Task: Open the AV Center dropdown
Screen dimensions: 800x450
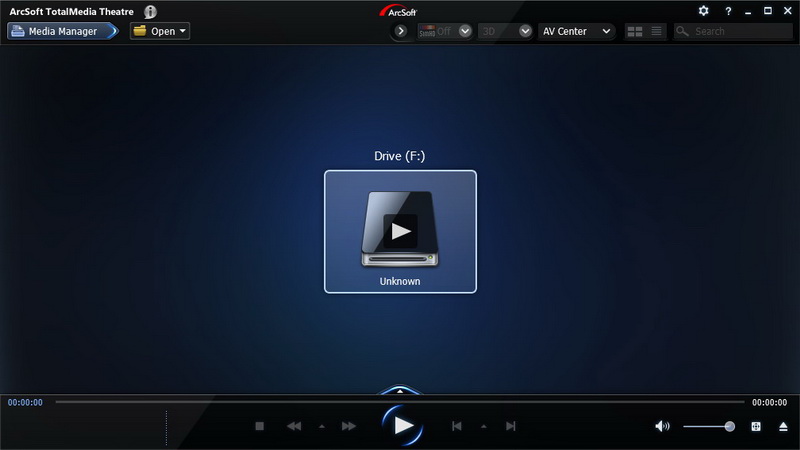Action: (x=577, y=31)
